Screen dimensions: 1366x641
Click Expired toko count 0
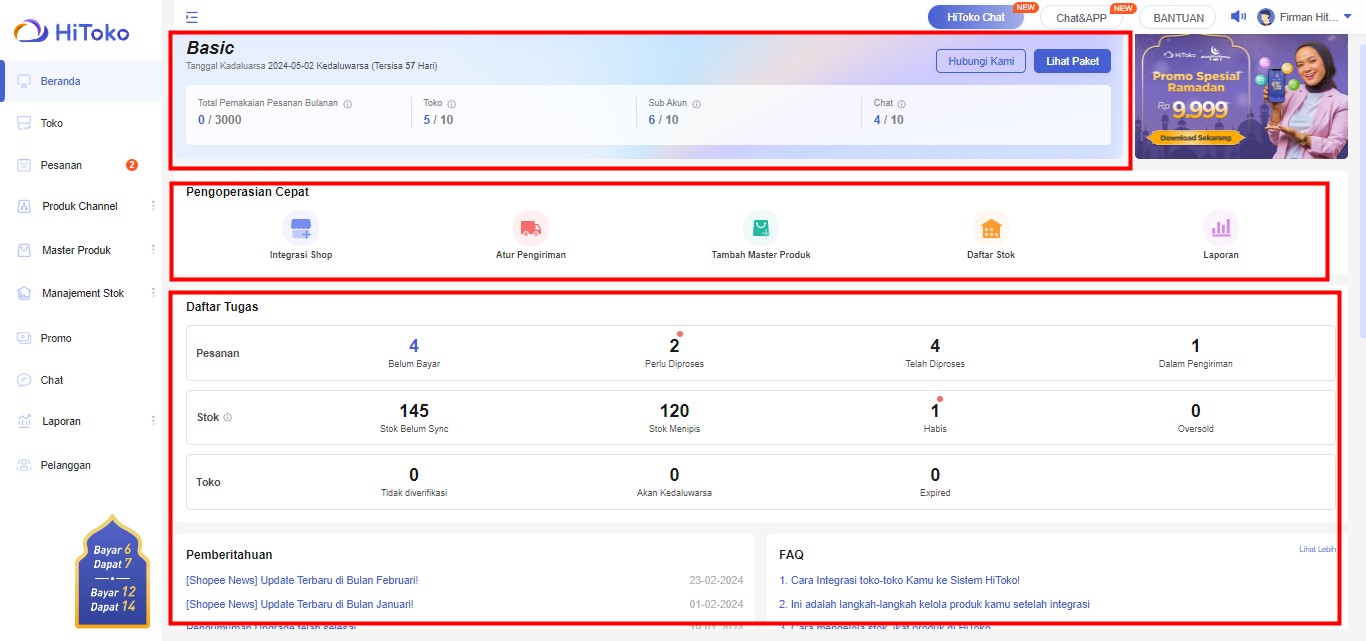935,475
